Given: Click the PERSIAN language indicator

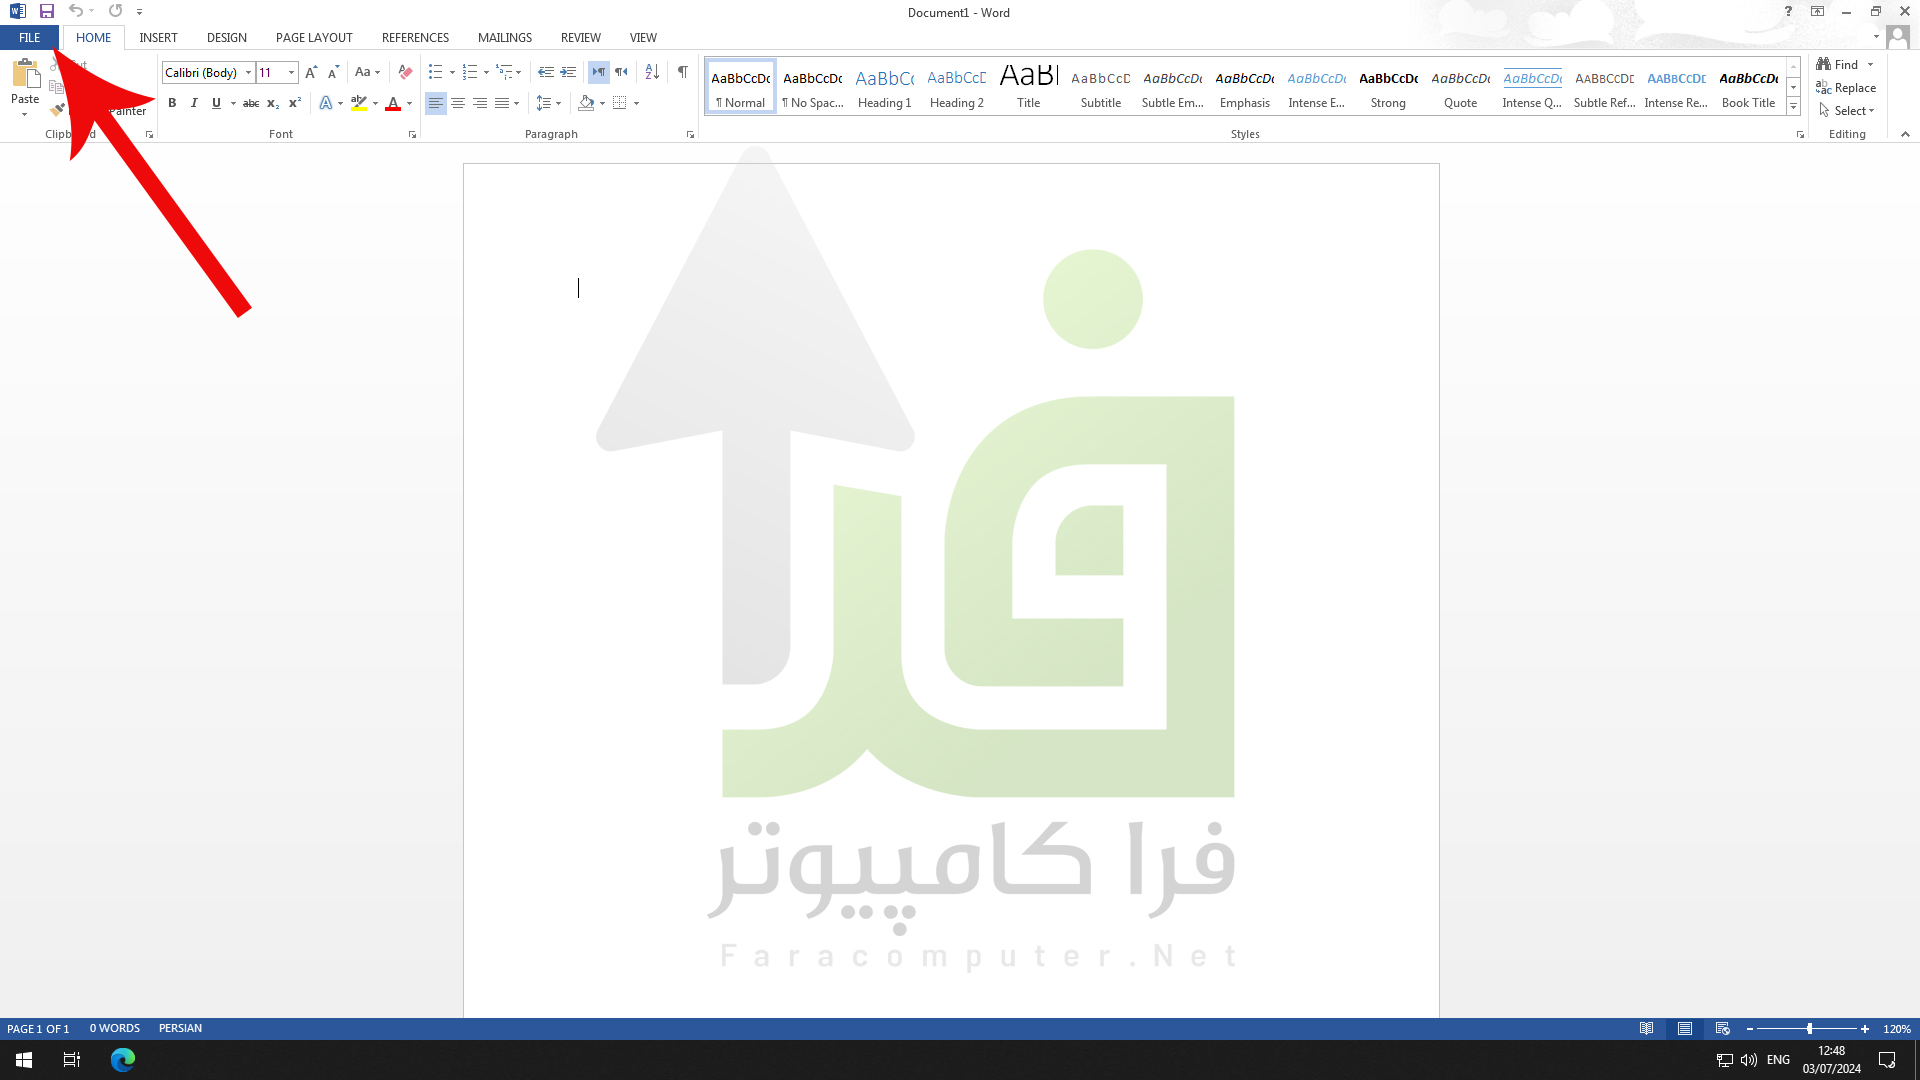Looking at the screenshot, I should [180, 1029].
